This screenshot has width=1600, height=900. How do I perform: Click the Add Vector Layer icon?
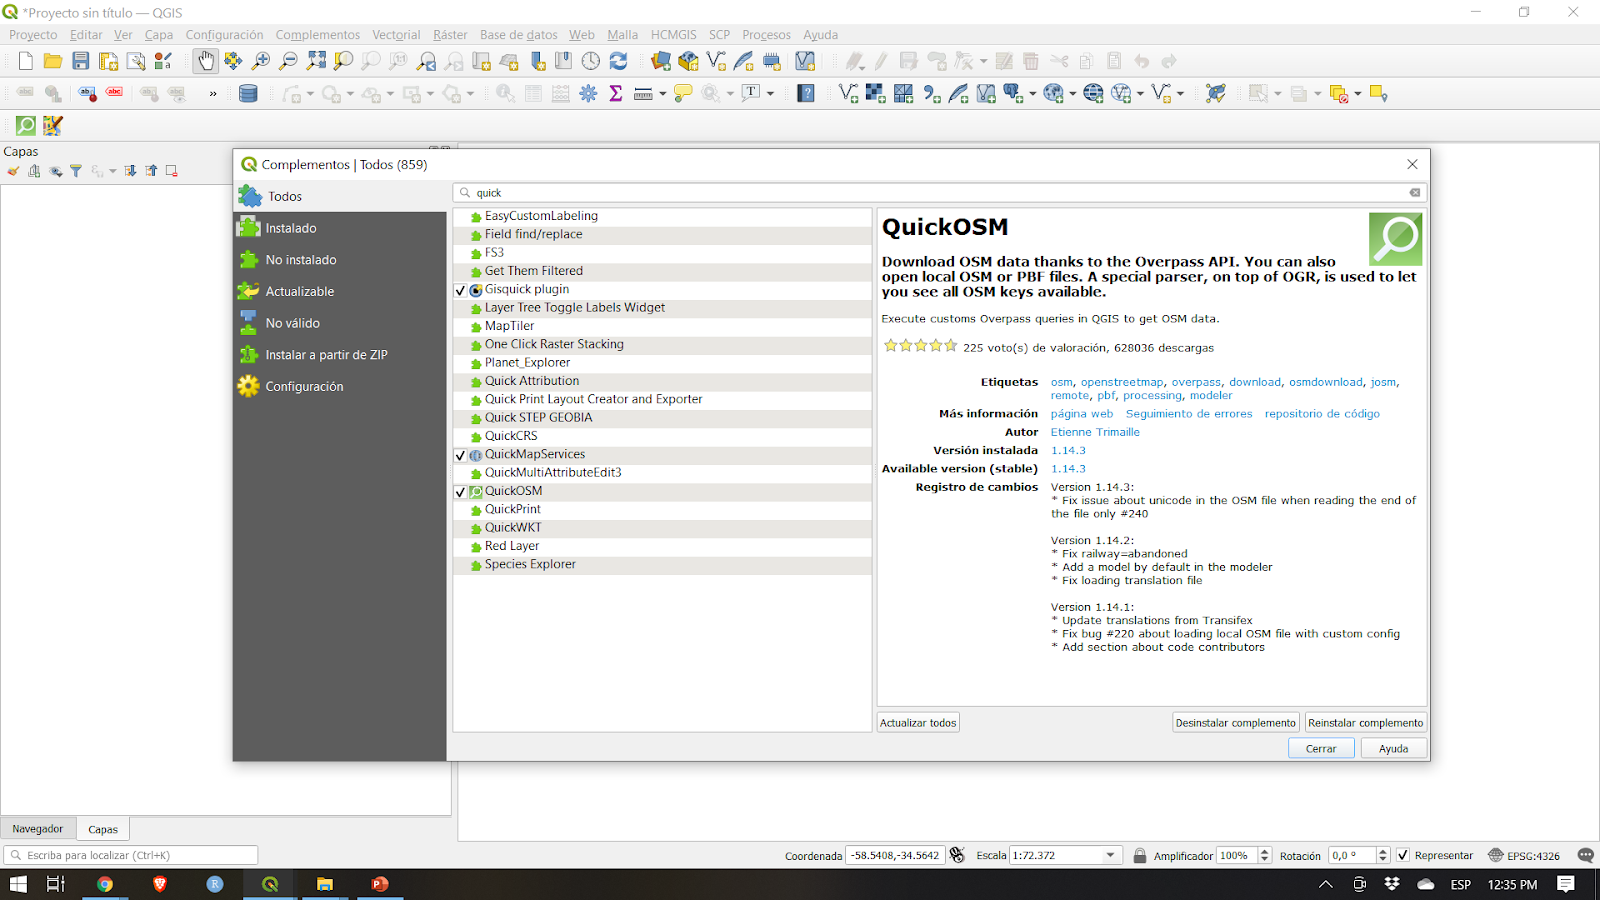(x=848, y=93)
